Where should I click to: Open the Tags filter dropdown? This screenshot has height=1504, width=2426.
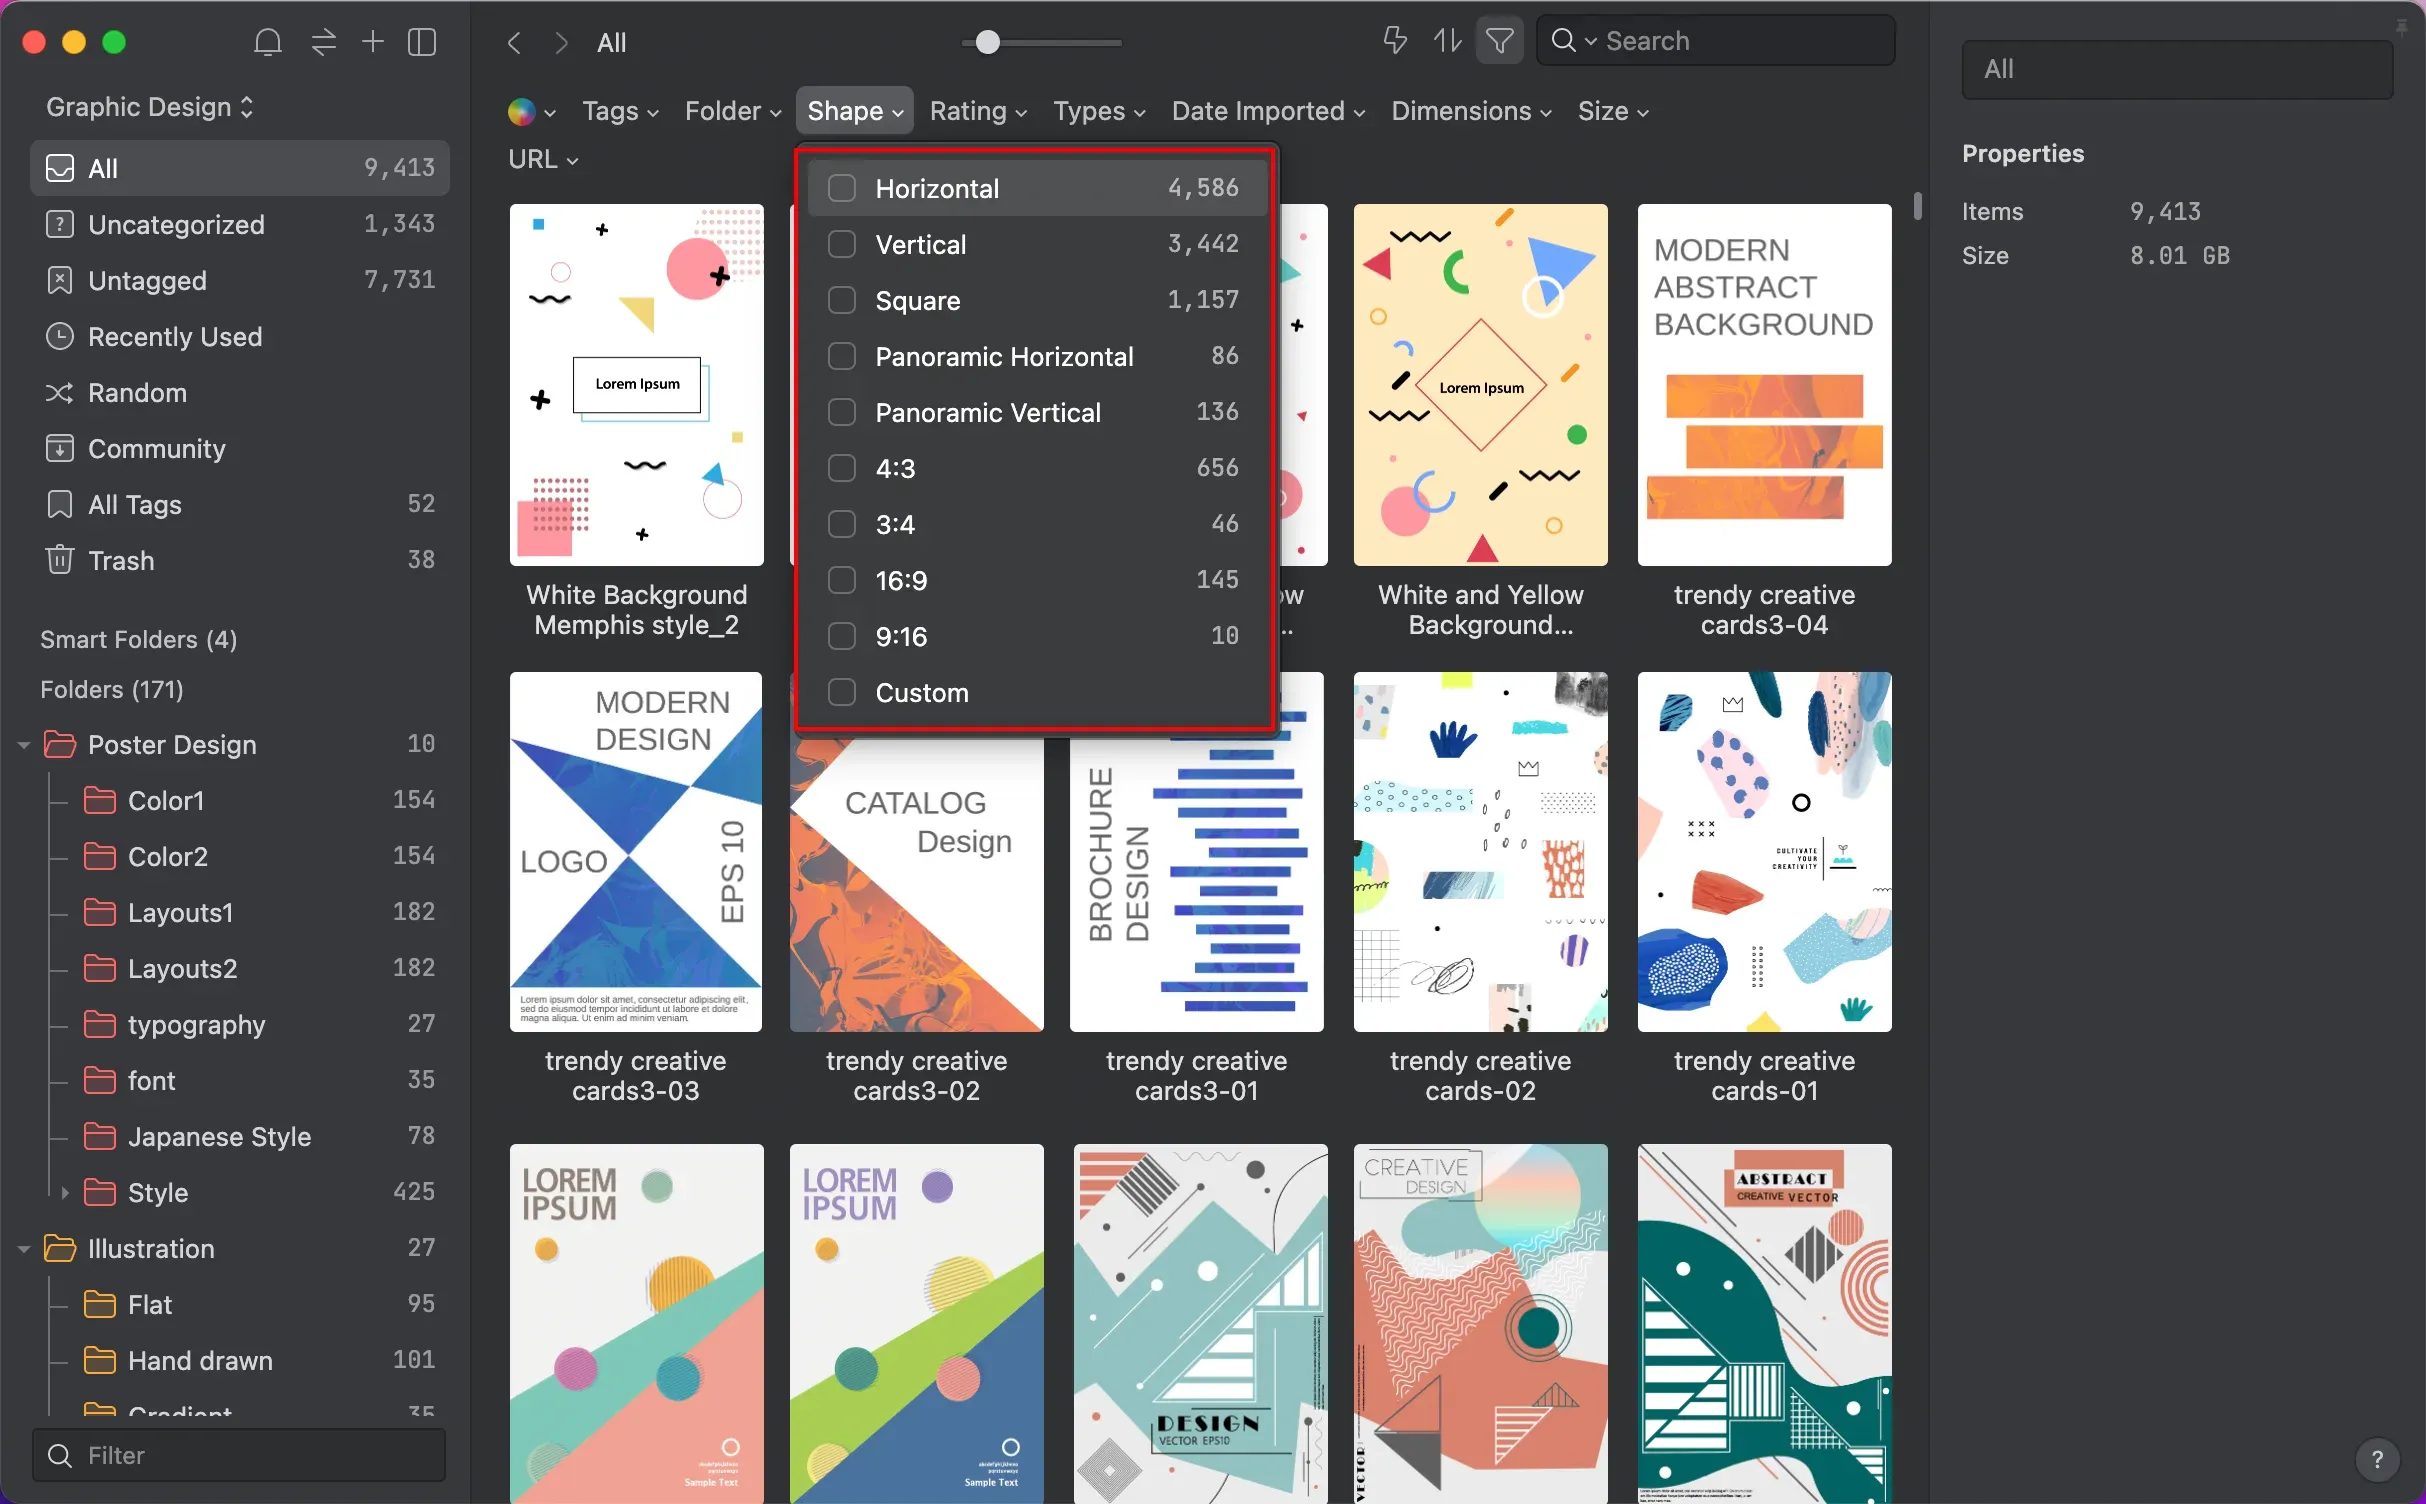pos(620,111)
